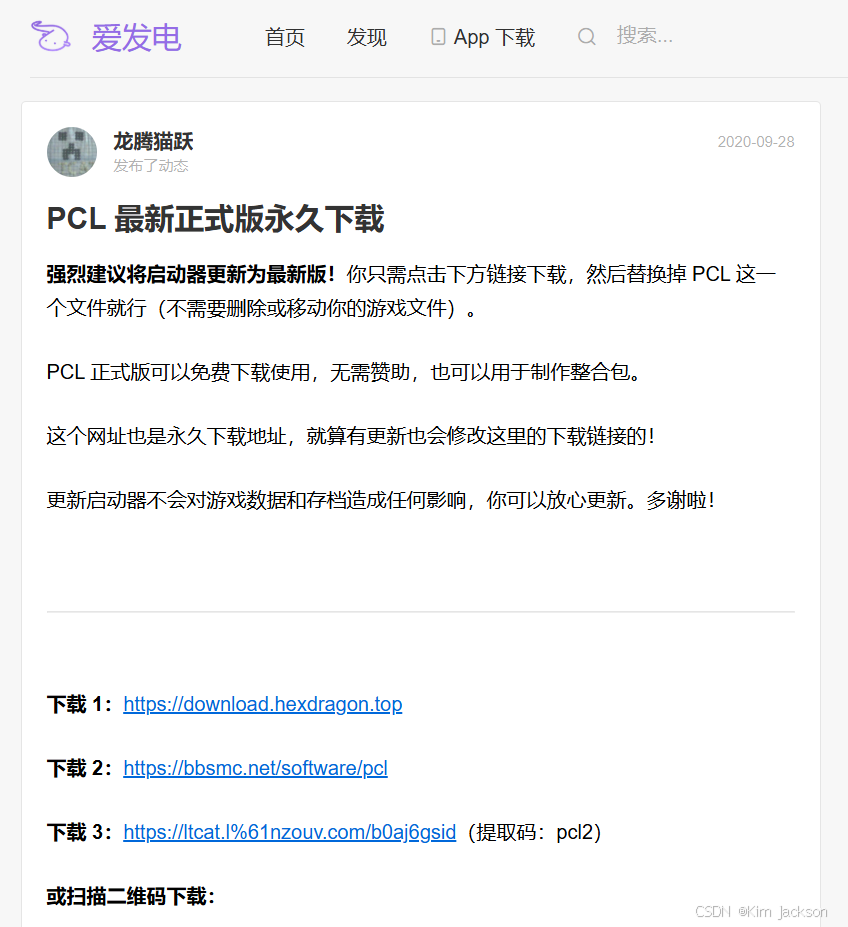Click the bold 强烈建议将启动器更新为最新版 text
The image size is (848, 927).
(x=191, y=274)
